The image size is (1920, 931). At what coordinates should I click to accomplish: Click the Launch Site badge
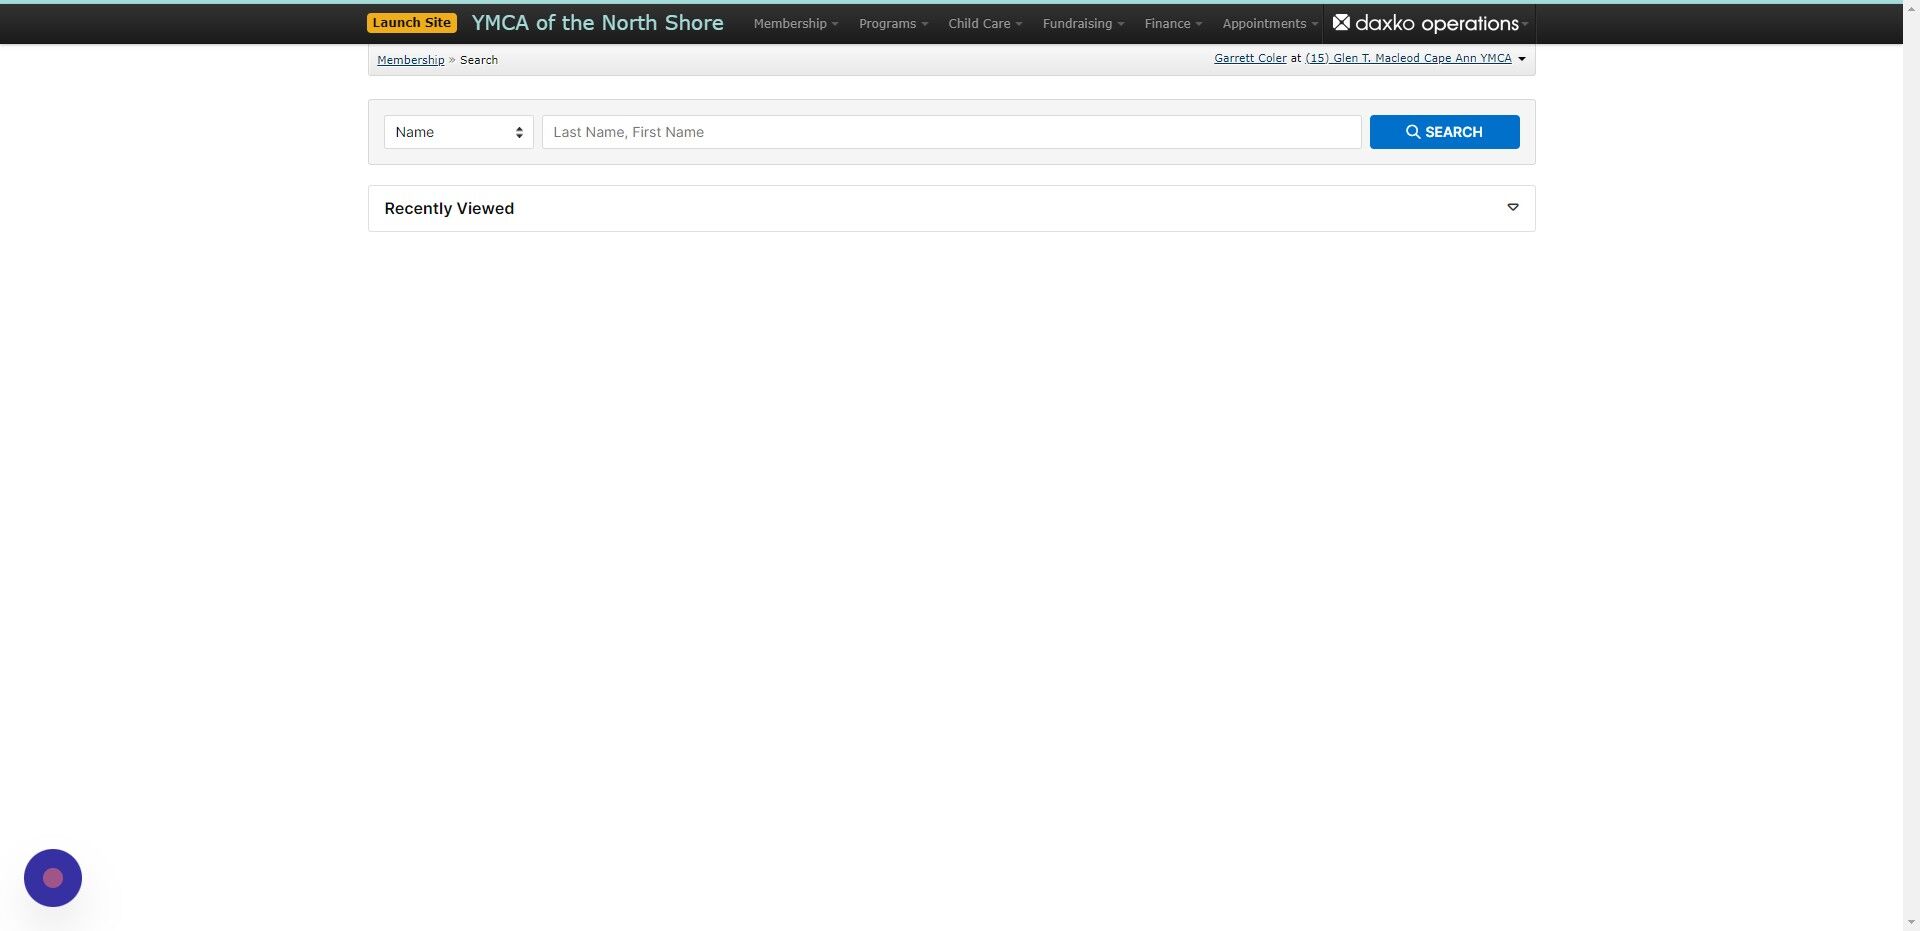point(411,23)
